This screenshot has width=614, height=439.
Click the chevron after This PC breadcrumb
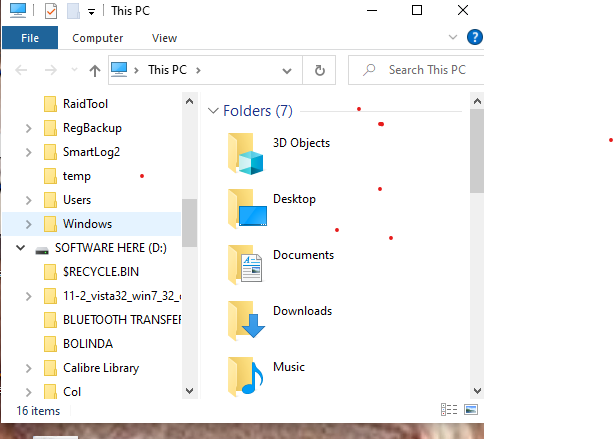tap(199, 70)
